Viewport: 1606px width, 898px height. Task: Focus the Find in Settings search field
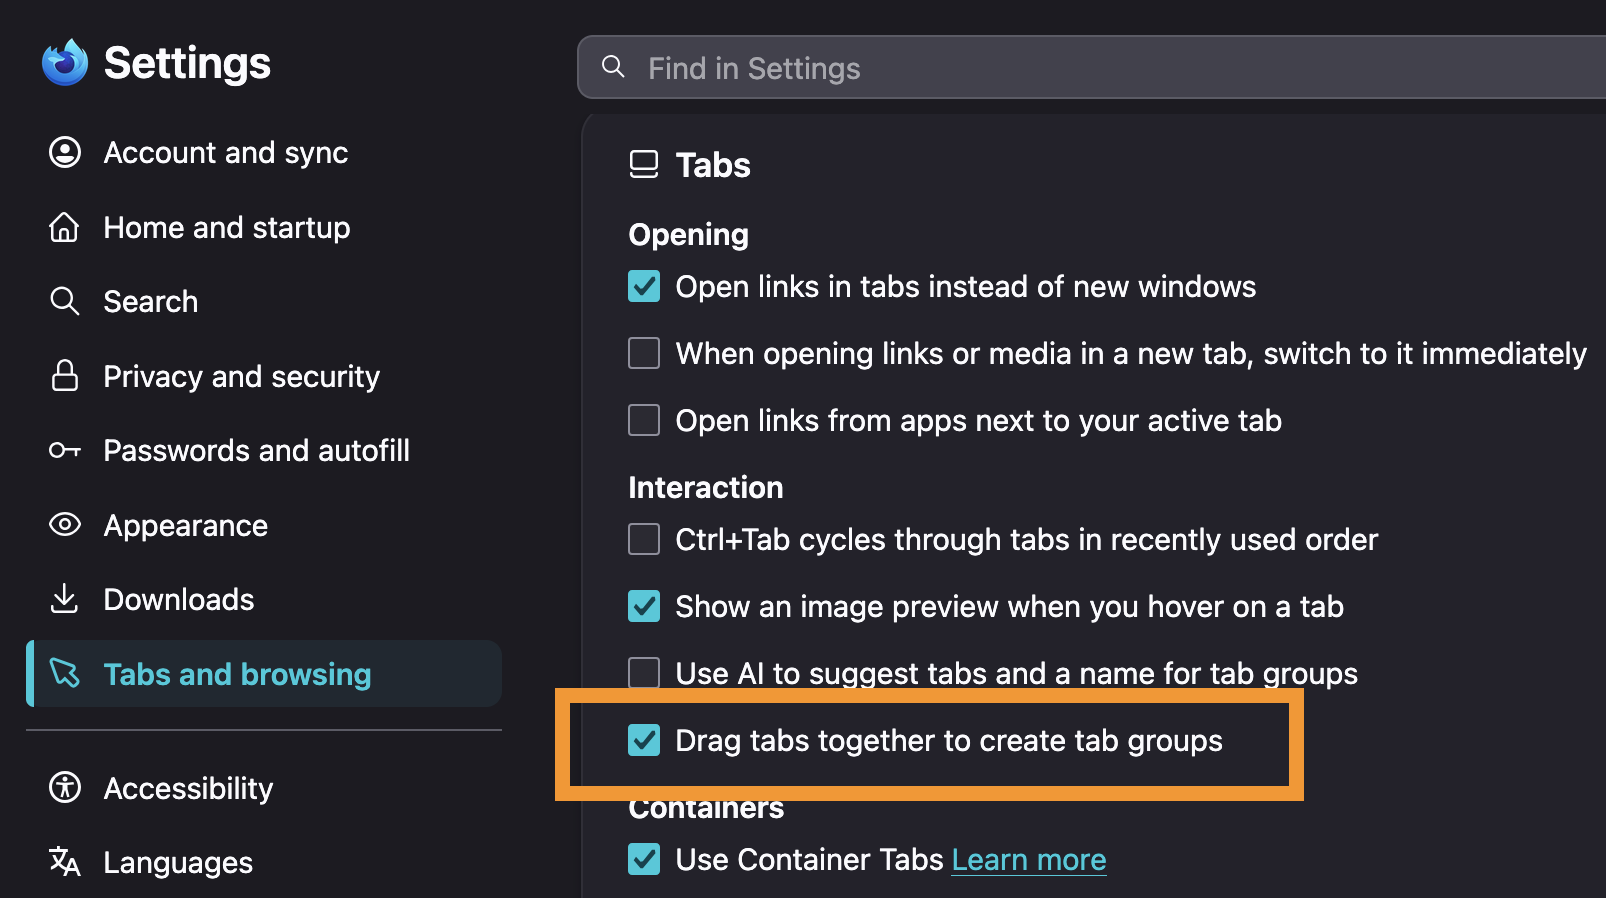coord(1091,68)
